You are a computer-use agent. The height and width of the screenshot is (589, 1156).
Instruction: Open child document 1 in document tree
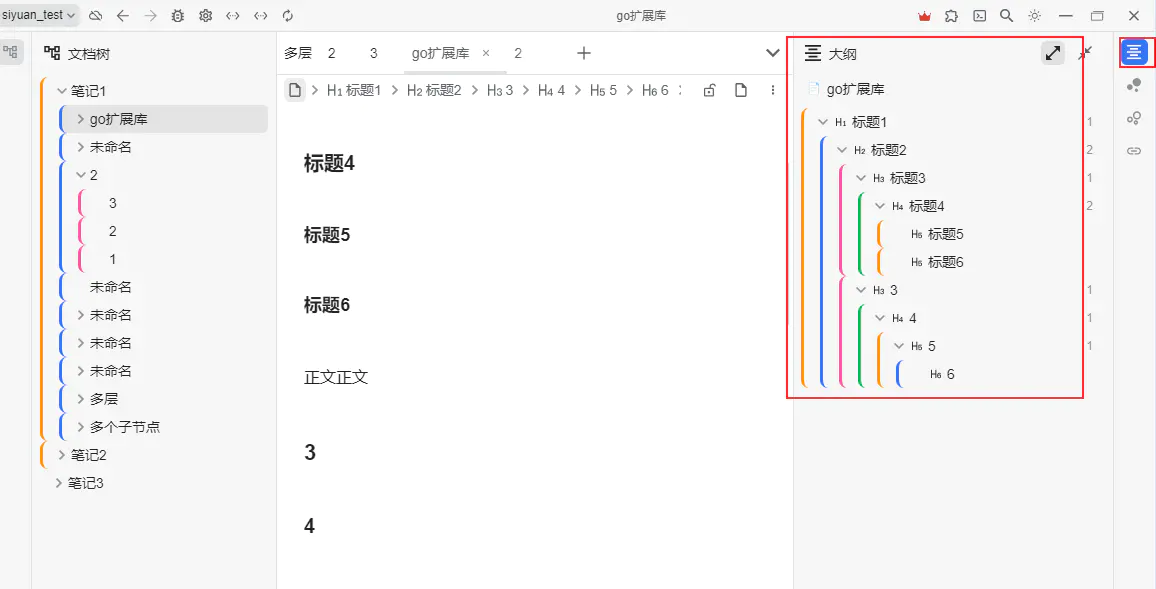pyautogui.click(x=112, y=259)
